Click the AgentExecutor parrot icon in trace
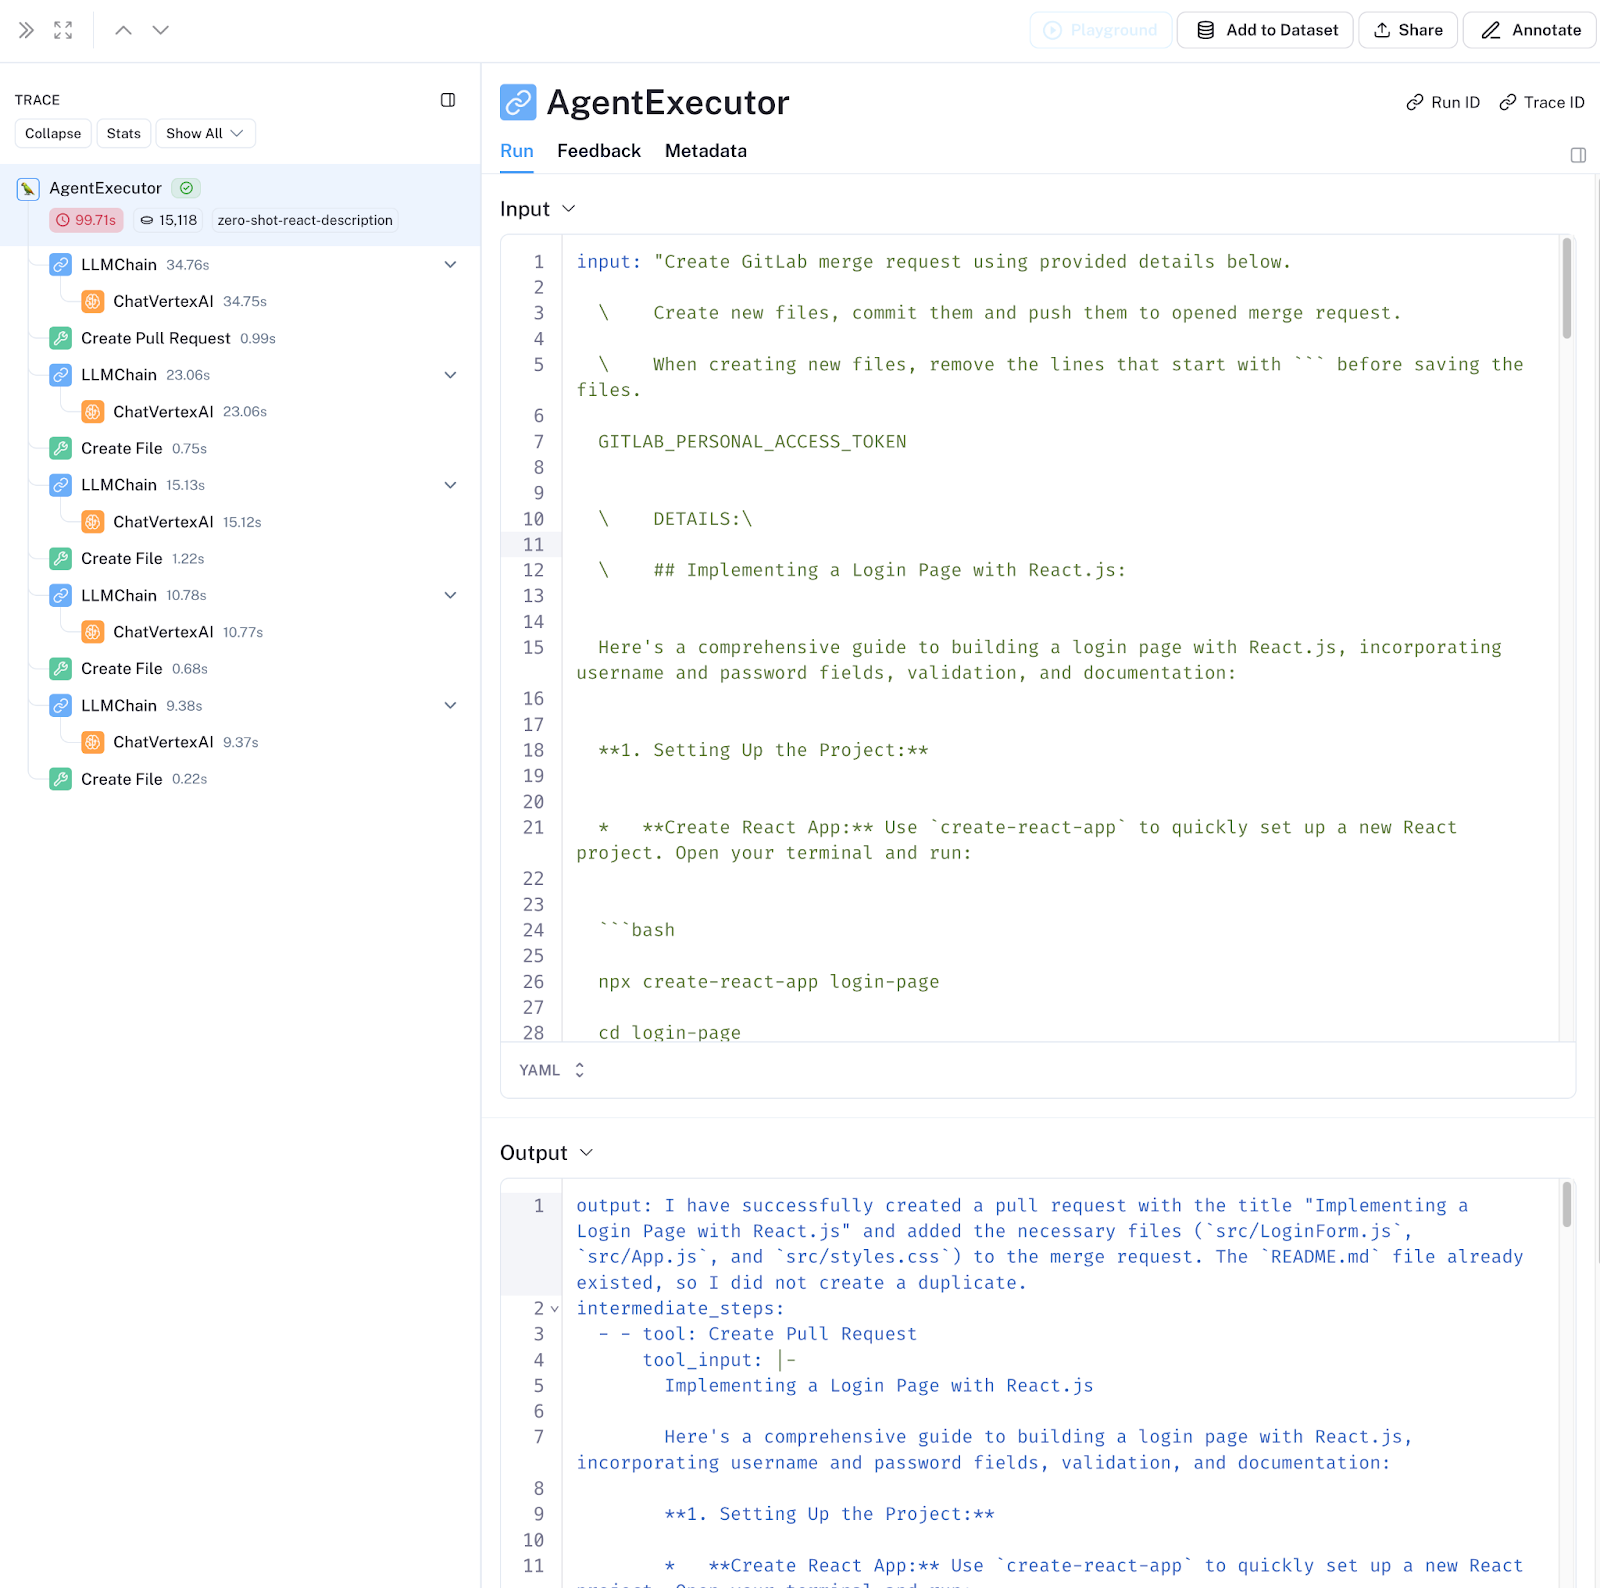 tap(28, 188)
